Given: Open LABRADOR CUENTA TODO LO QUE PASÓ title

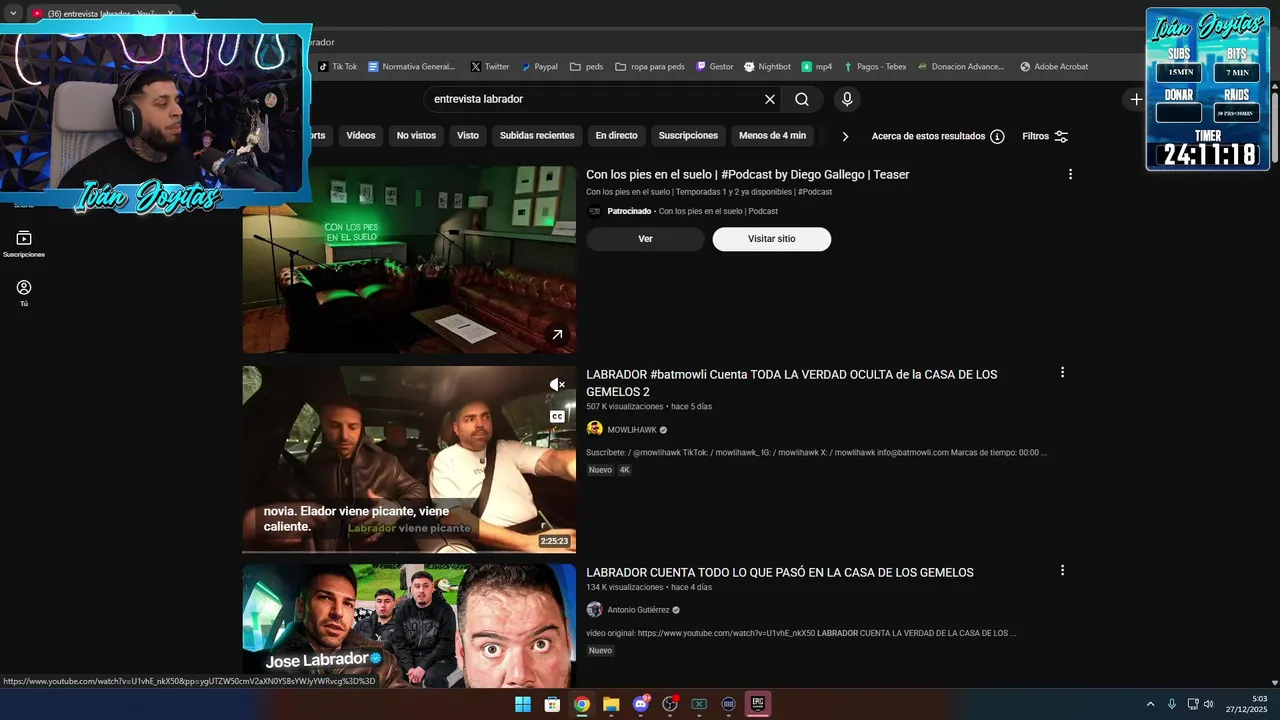Looking at the screenshot, I should [x=780, y=573].
